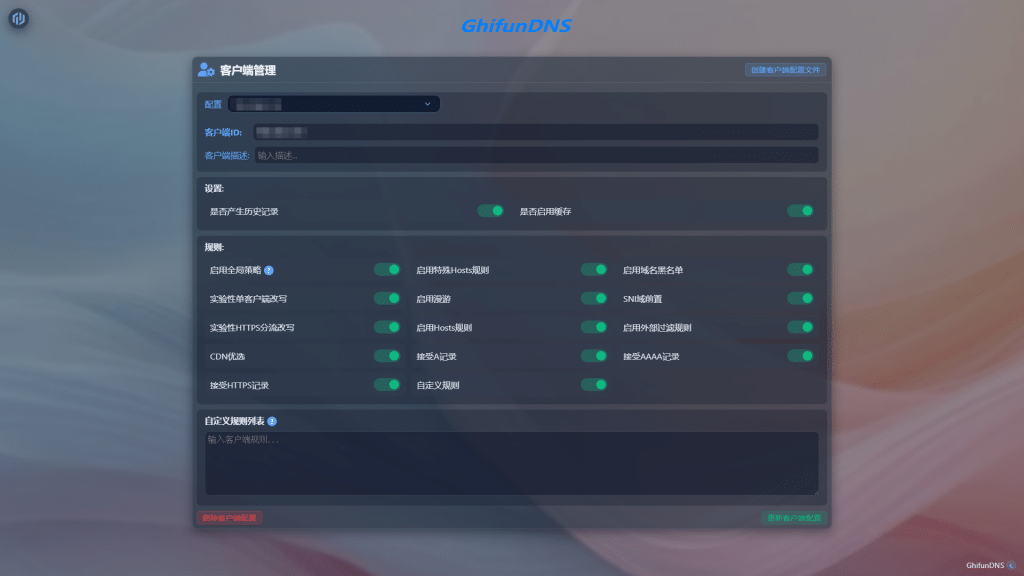Toggle 接受A记录 switch
This screenshot has height=576, width=1024.
[x=594, y=356]
